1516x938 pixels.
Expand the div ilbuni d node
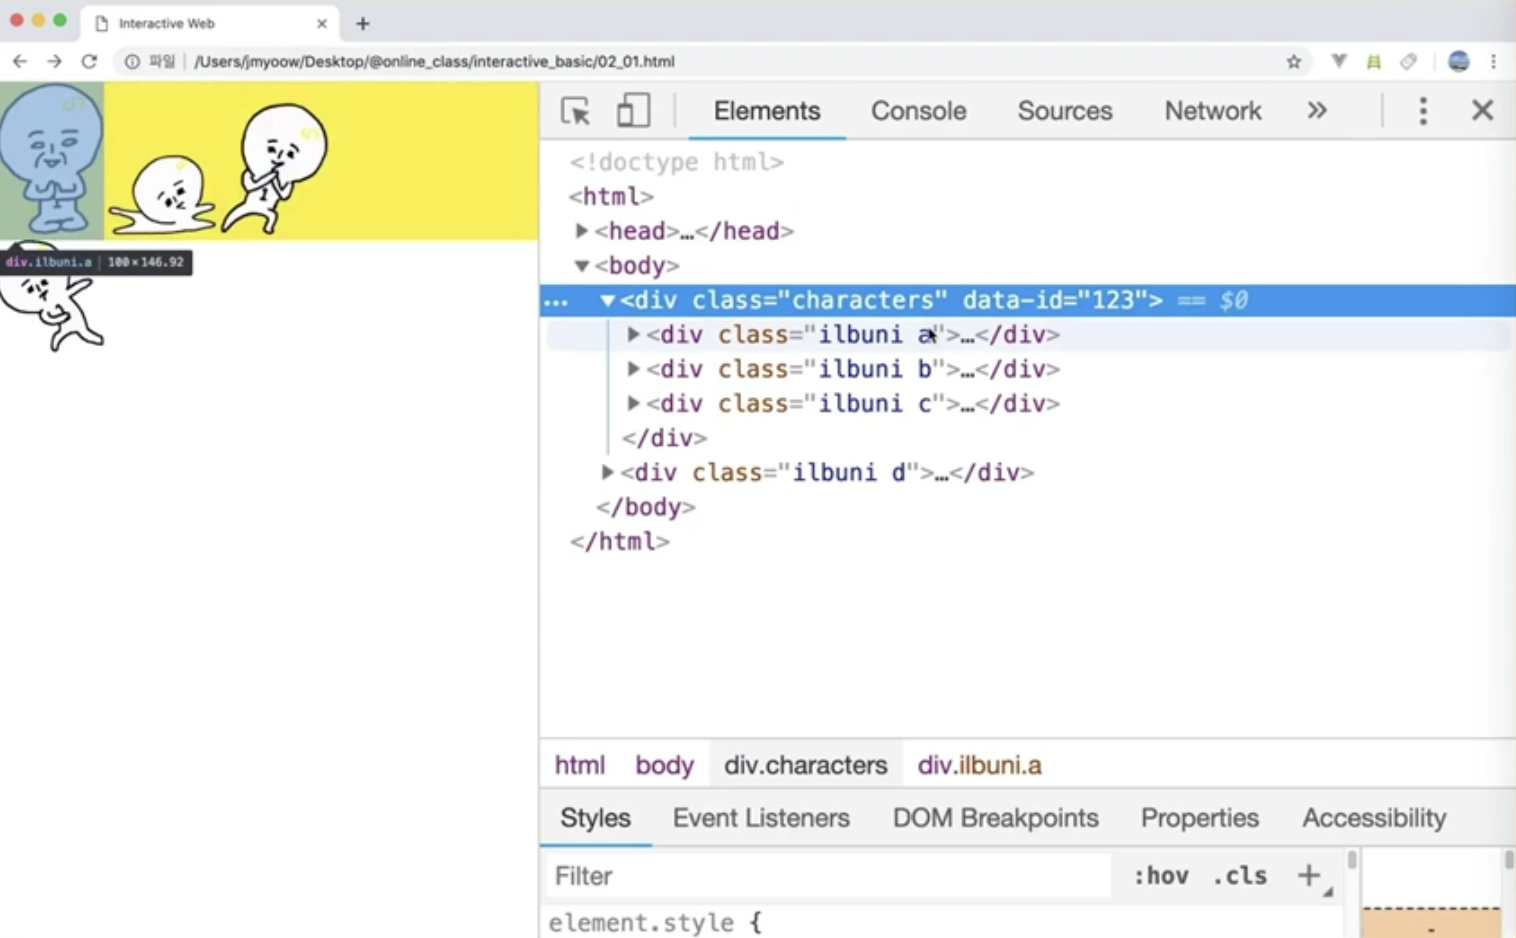pos(607,472)
